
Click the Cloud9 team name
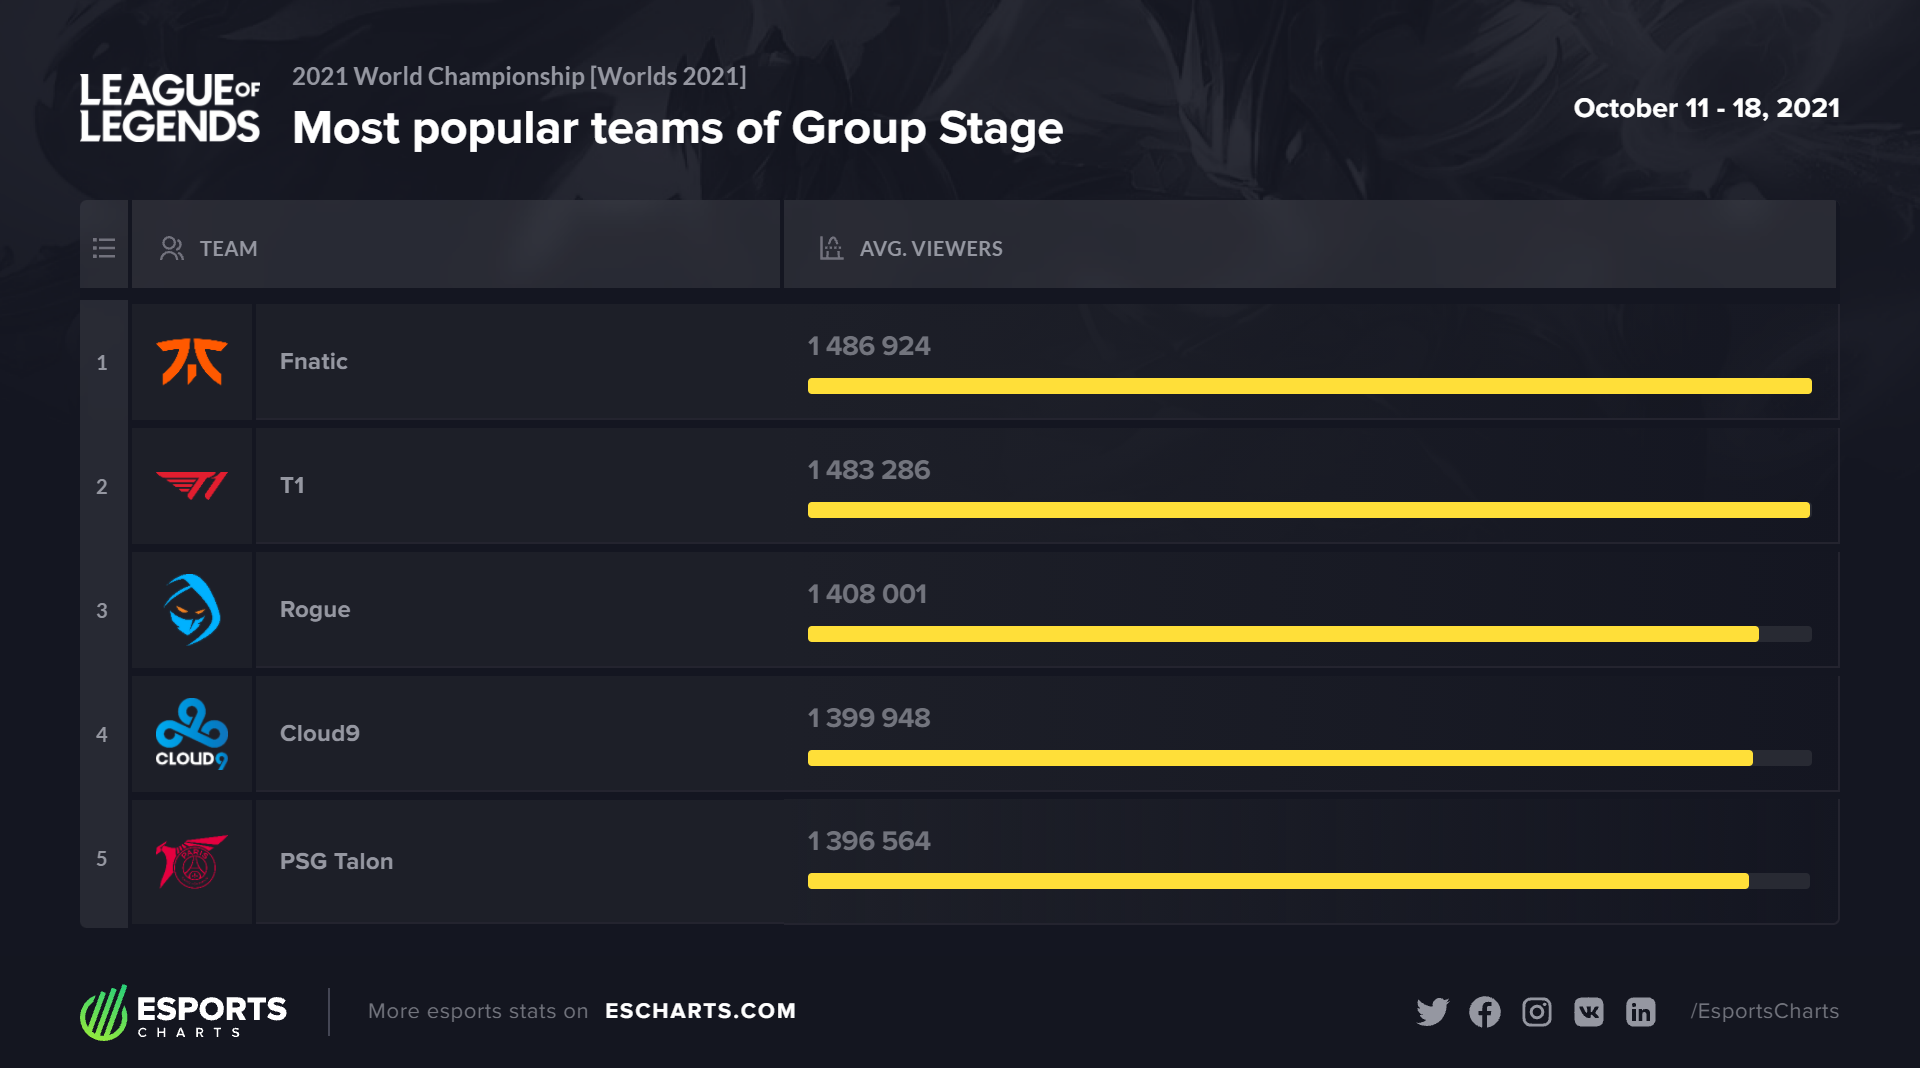click(320, 733)
